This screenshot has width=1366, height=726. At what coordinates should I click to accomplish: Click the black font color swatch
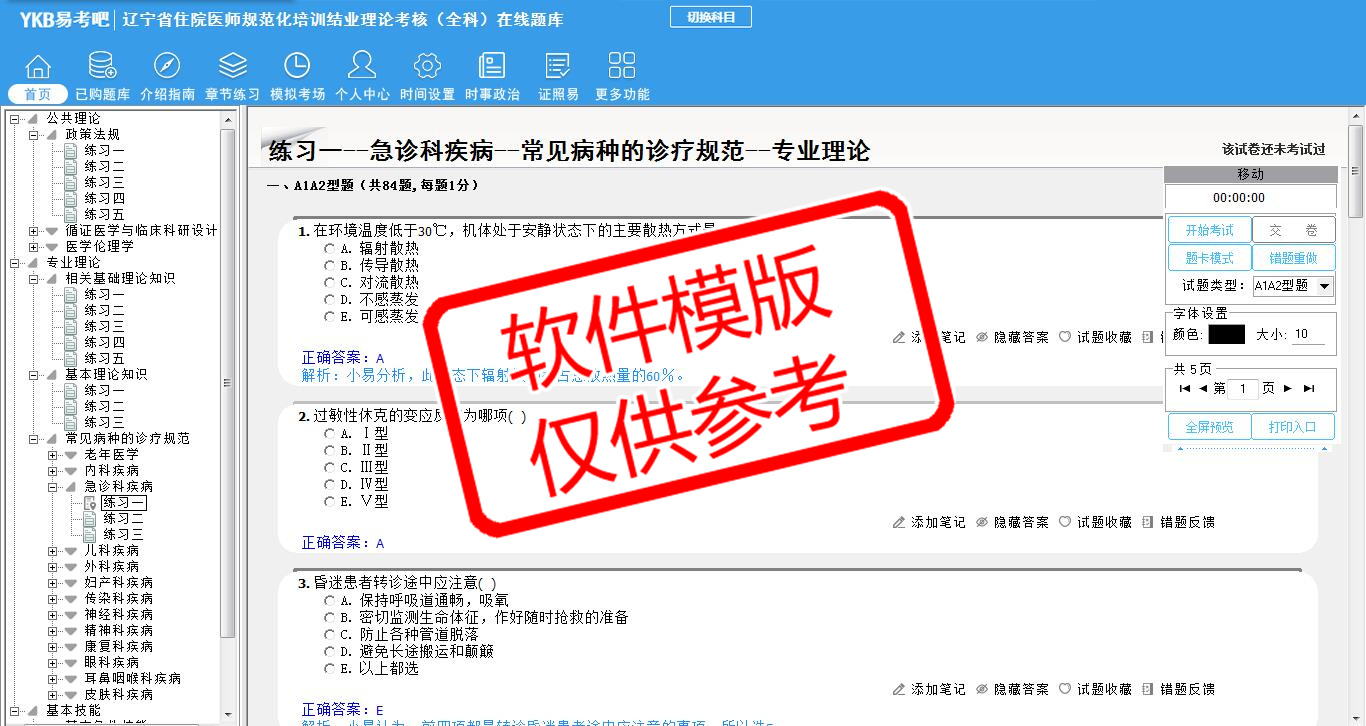point(1226,334)
